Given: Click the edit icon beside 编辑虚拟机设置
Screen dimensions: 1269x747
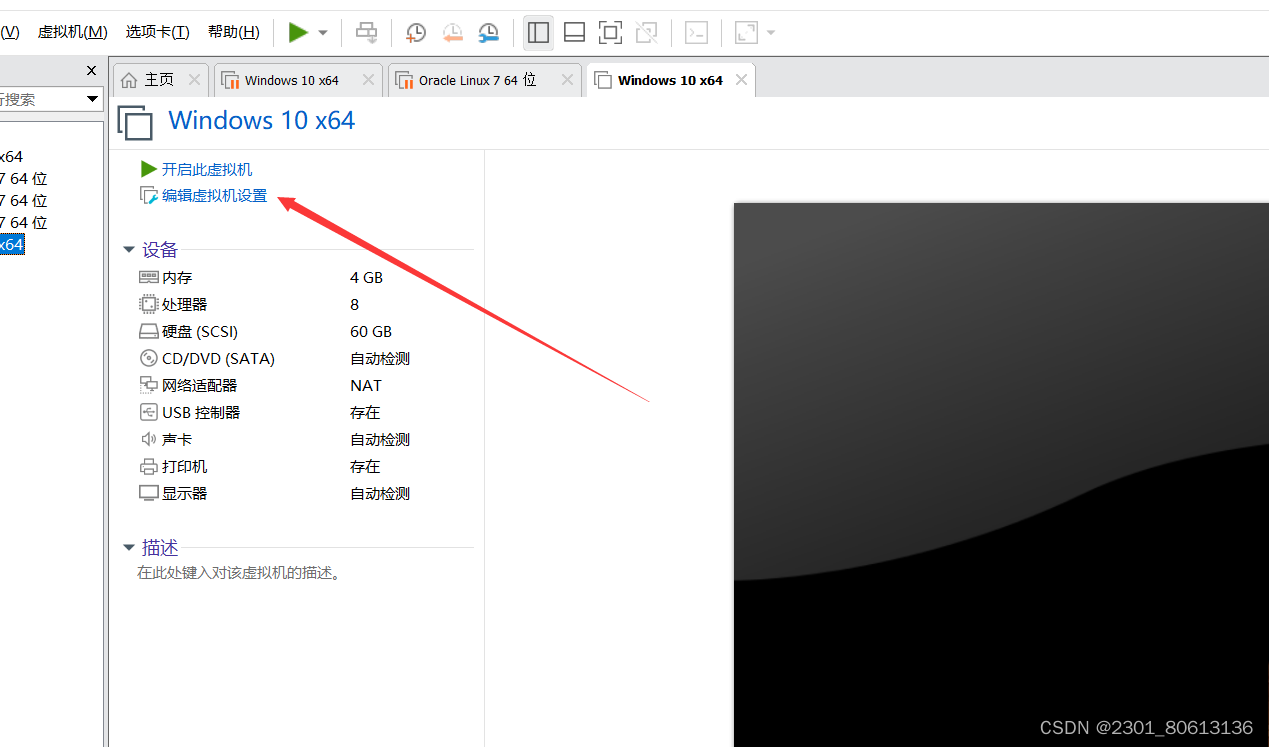Looking at the screenshot, I should (x=149, y=195).
